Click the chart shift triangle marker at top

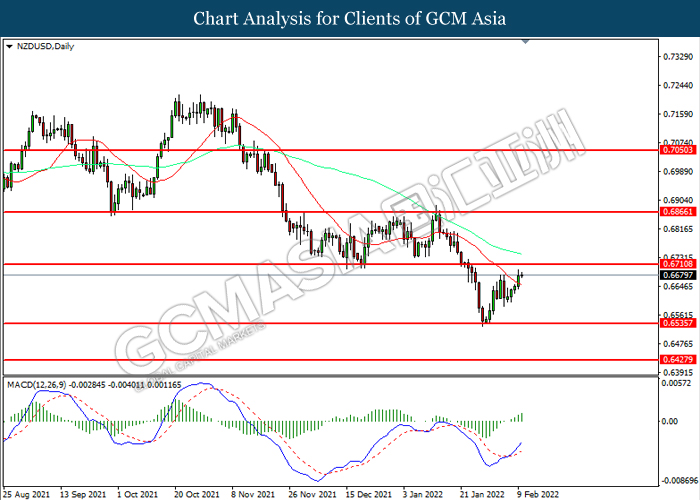point(525,42)
